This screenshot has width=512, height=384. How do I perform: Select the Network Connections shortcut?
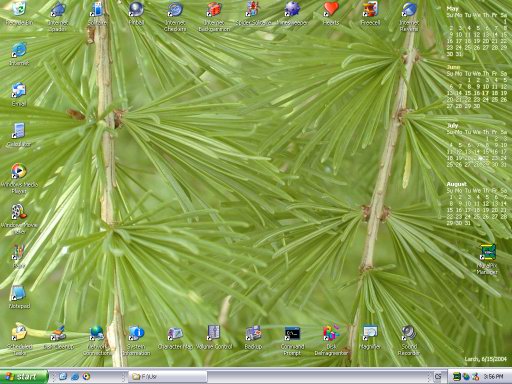click(97, 340)
